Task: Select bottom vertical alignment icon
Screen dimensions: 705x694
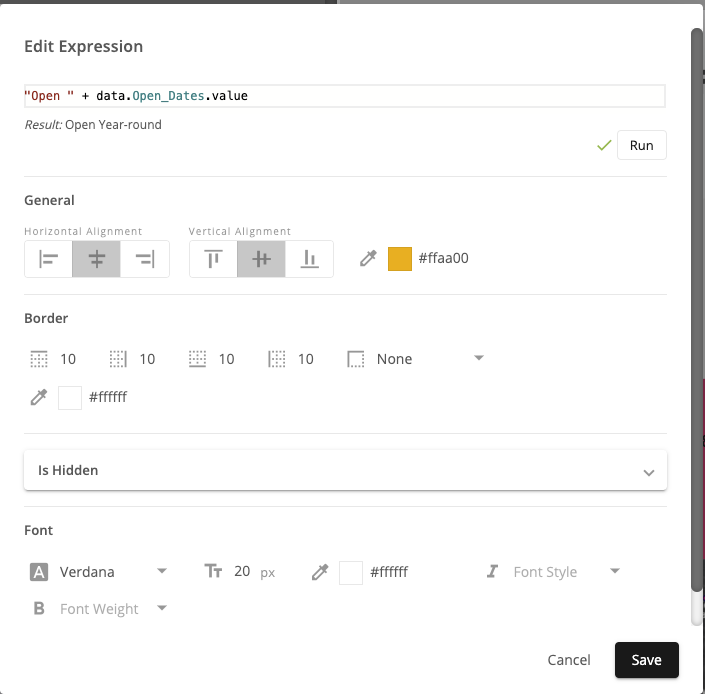Action: (x=309, y=259)
